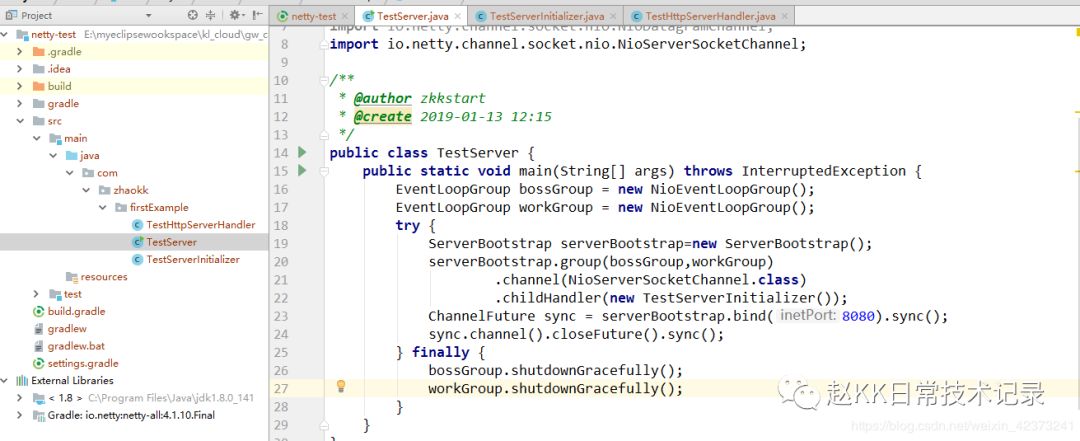
Task: Click the yellow intention light bulb
Action: point(340,386)
